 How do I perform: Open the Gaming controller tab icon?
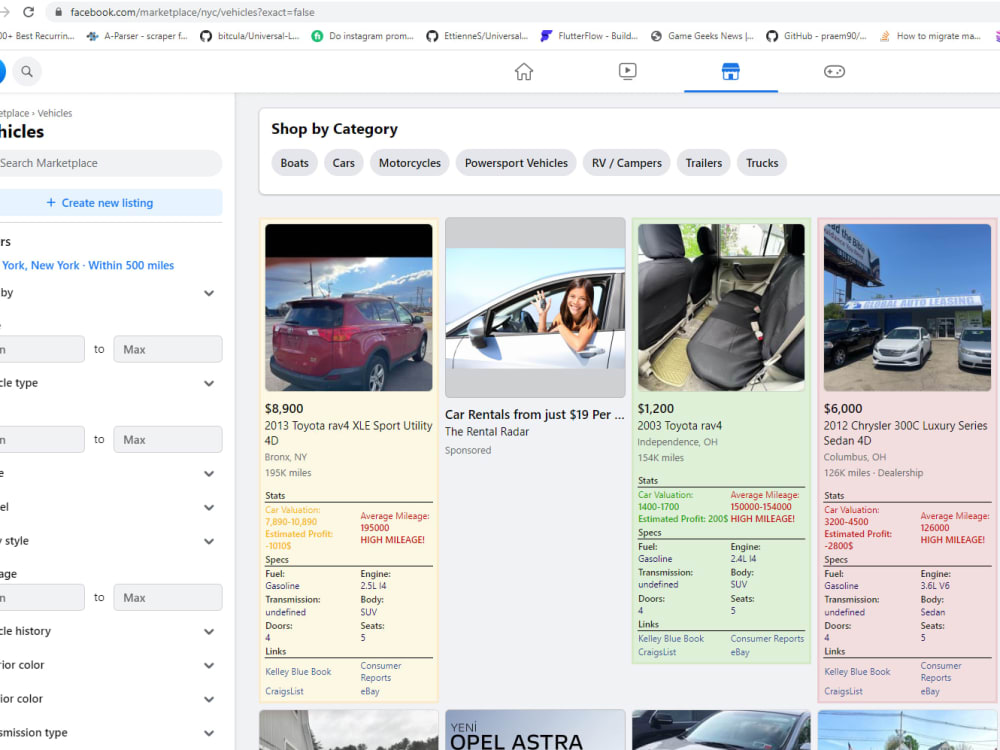834,71
